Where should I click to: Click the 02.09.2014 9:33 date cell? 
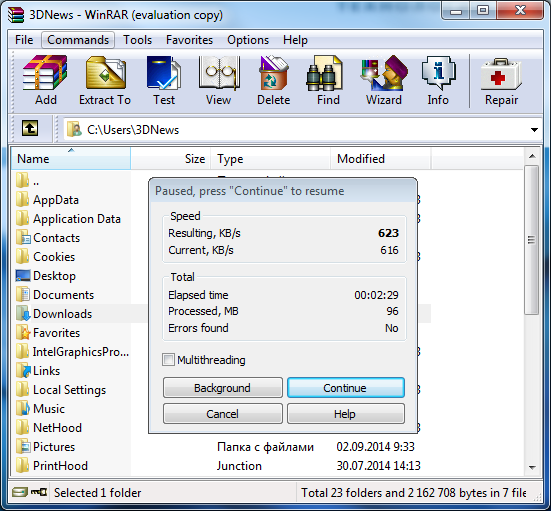375,447
